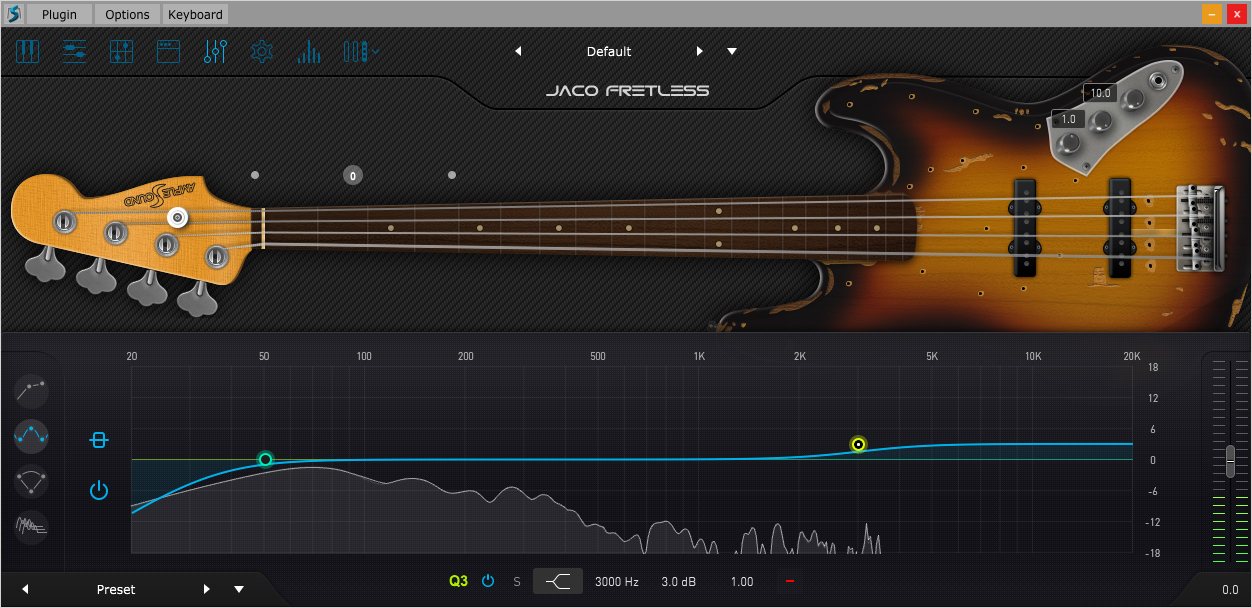The width and height of the screenshot is (1252, 608).
Task: Click the 3000 Hz frequency value
Action: coord(617,581)
